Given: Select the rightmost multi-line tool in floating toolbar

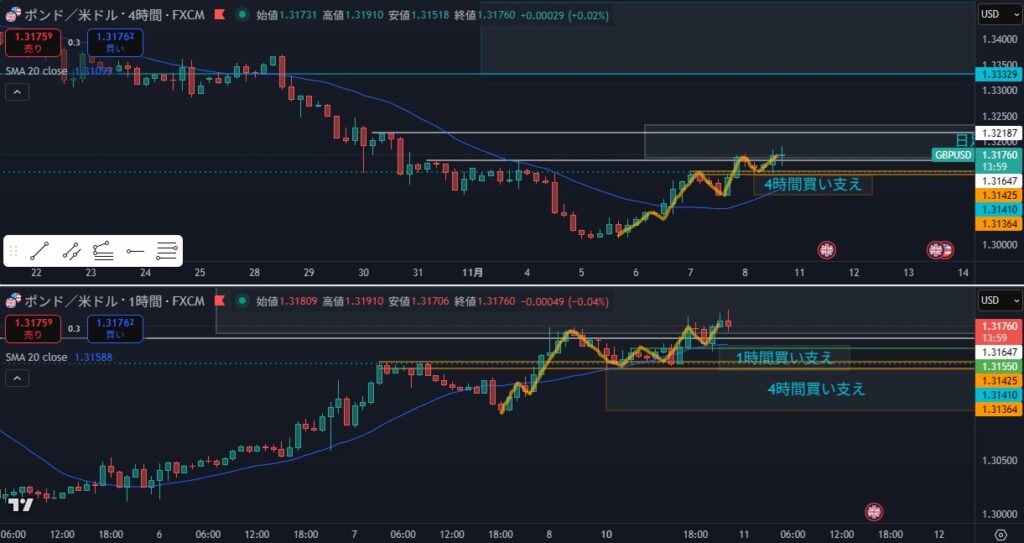Looking at the screenshot, I should [x=167, y=252].
